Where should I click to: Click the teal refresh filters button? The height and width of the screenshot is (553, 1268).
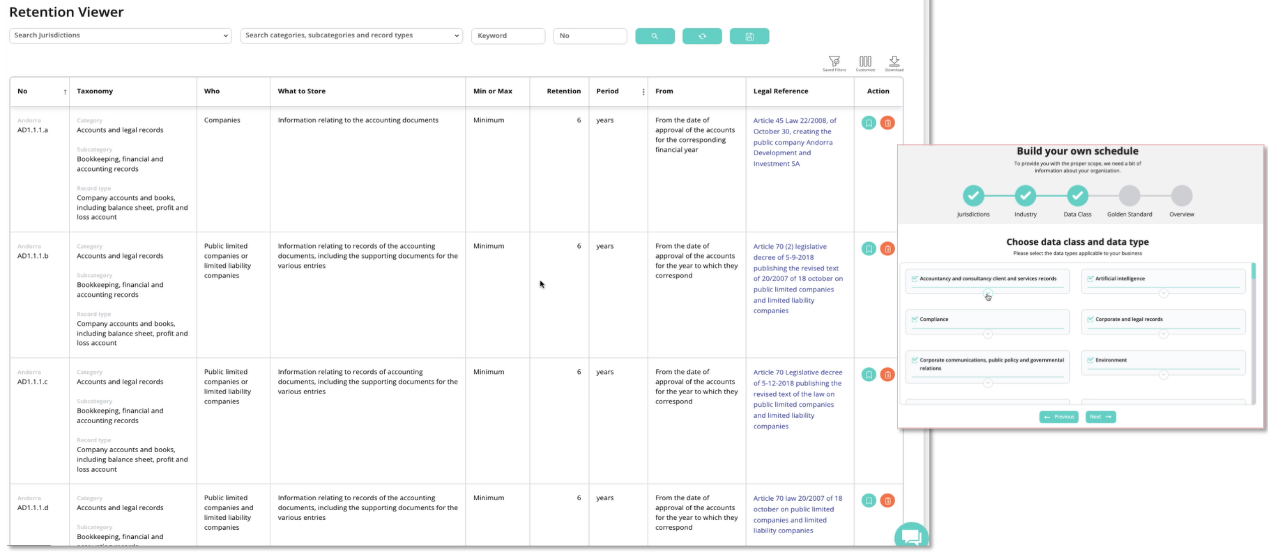[x=702, y=36]
